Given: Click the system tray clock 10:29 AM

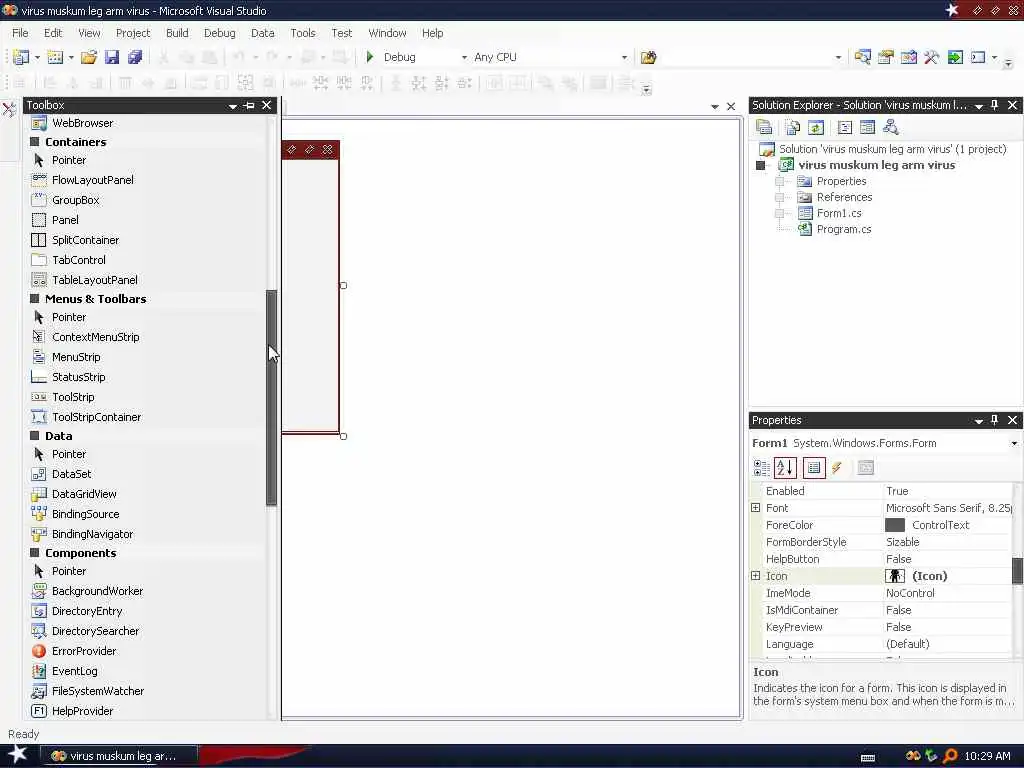Looking at the screenshot, I should click(987, 756).
